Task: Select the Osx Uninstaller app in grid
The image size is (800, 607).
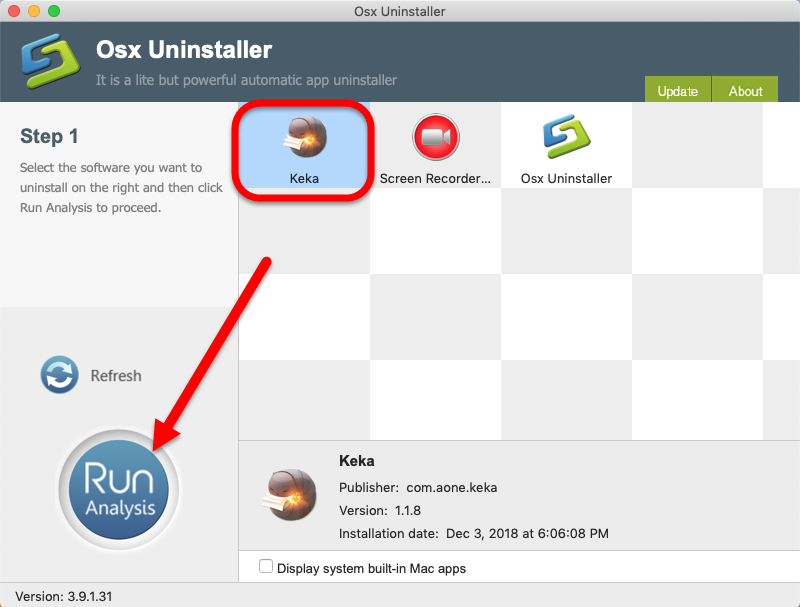Action: tap(566, 137)
